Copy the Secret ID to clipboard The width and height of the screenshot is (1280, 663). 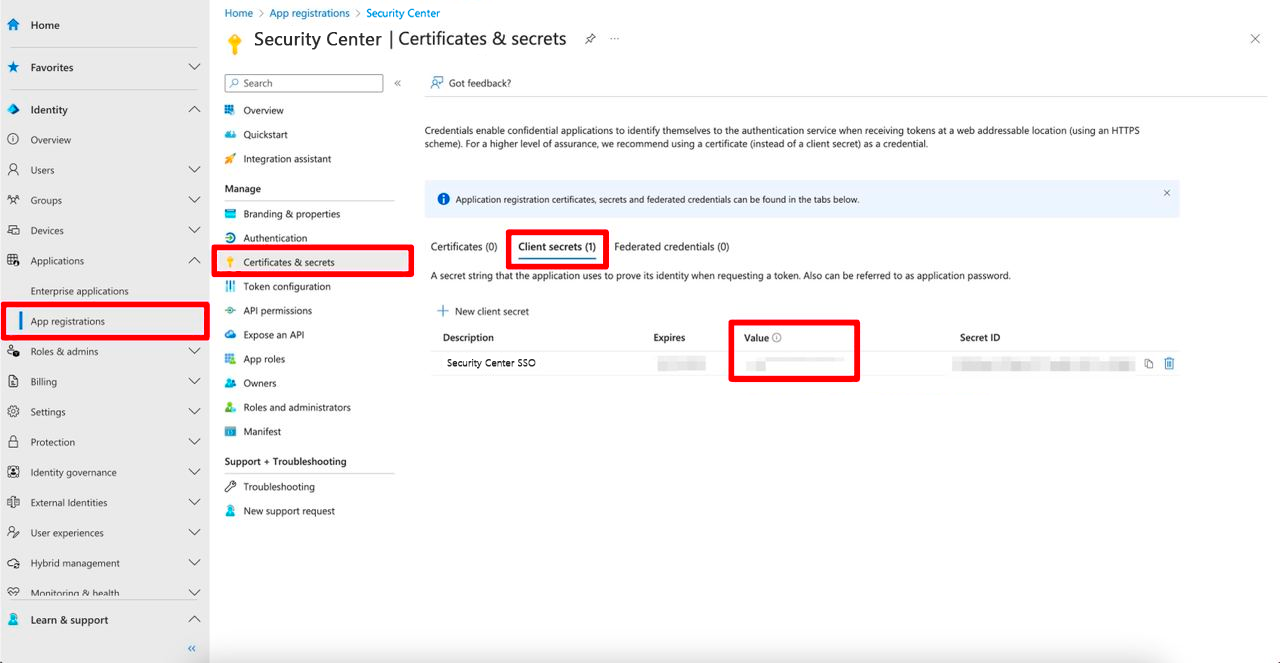point(1148,364)
